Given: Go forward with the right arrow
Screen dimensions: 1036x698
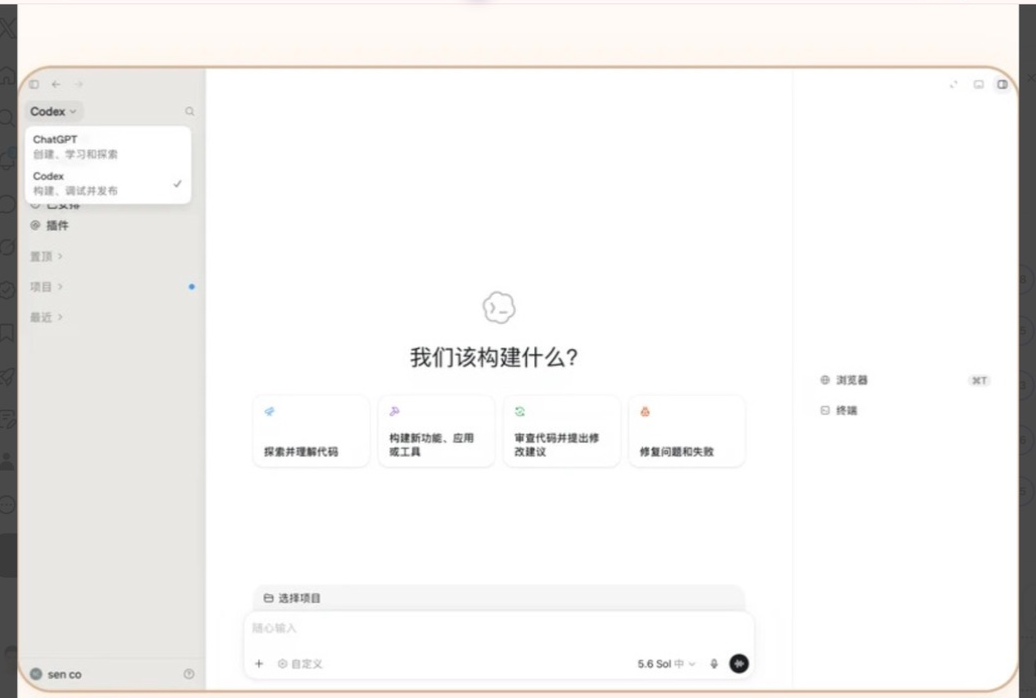Looking at the screenshot, I should click(79, 85).
